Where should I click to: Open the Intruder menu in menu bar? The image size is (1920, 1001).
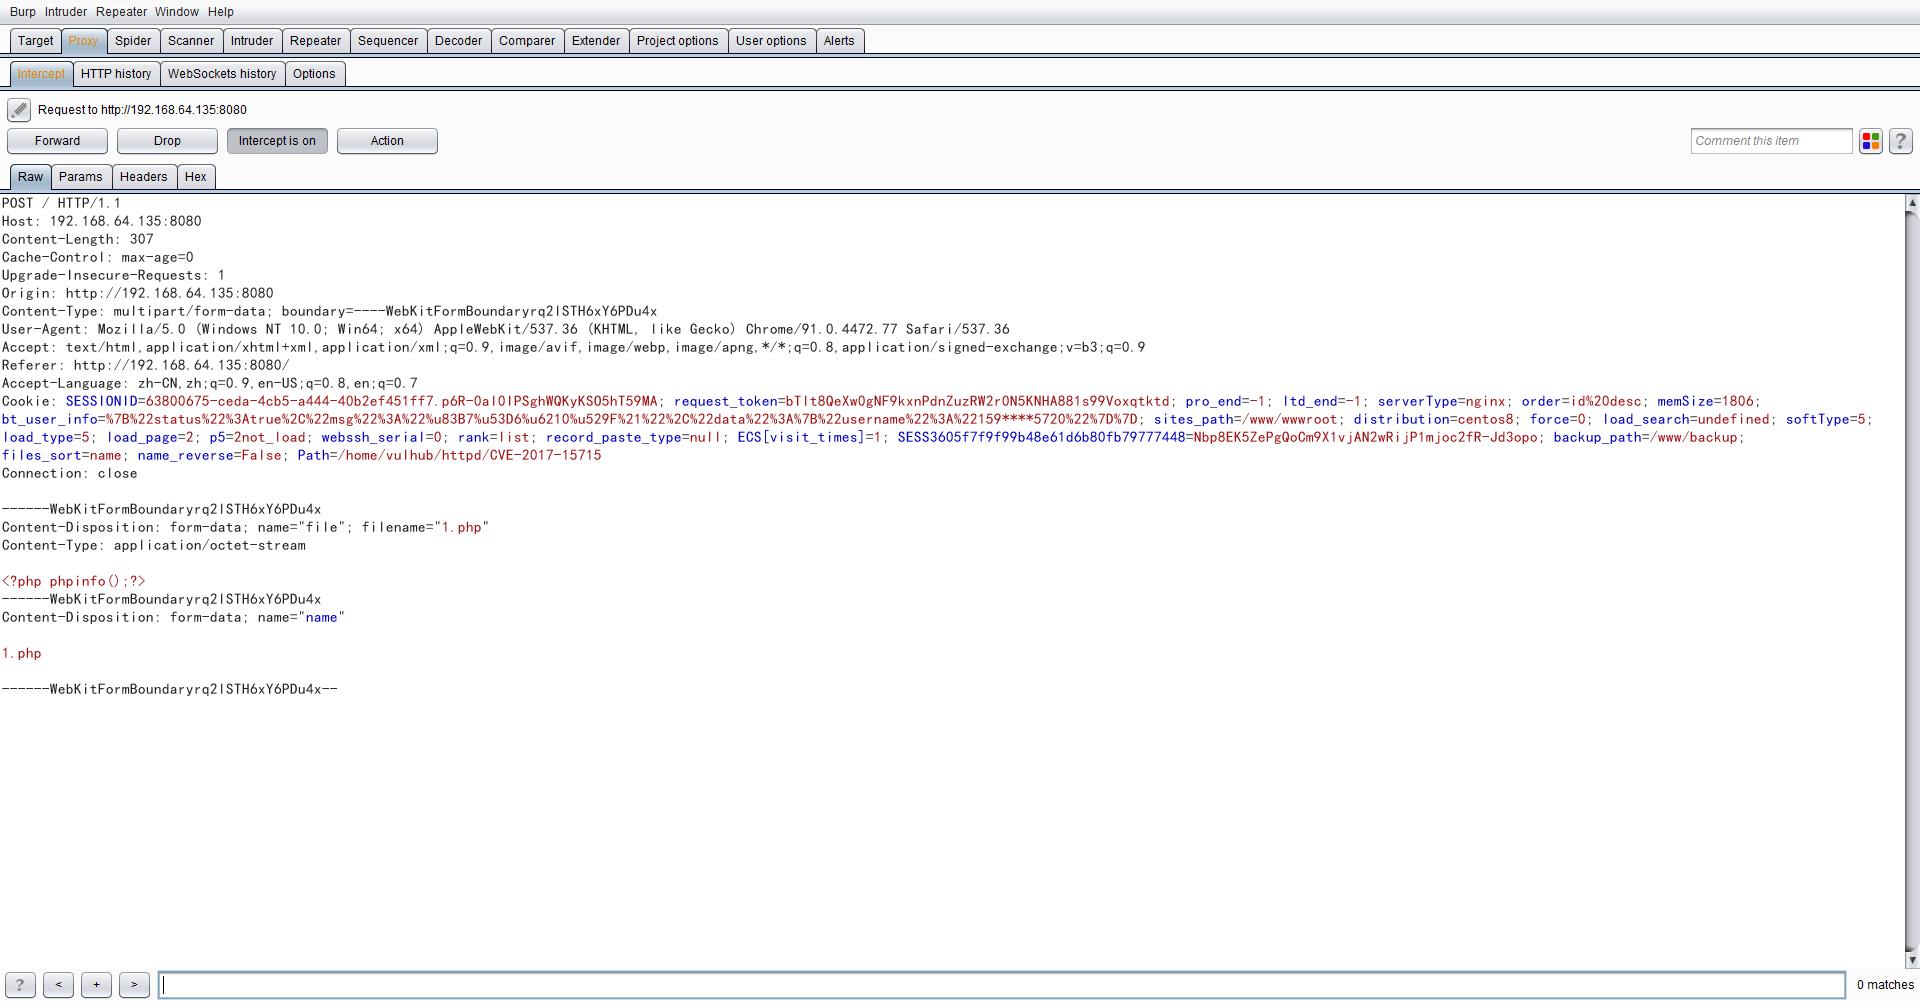(x=66, y=12)
